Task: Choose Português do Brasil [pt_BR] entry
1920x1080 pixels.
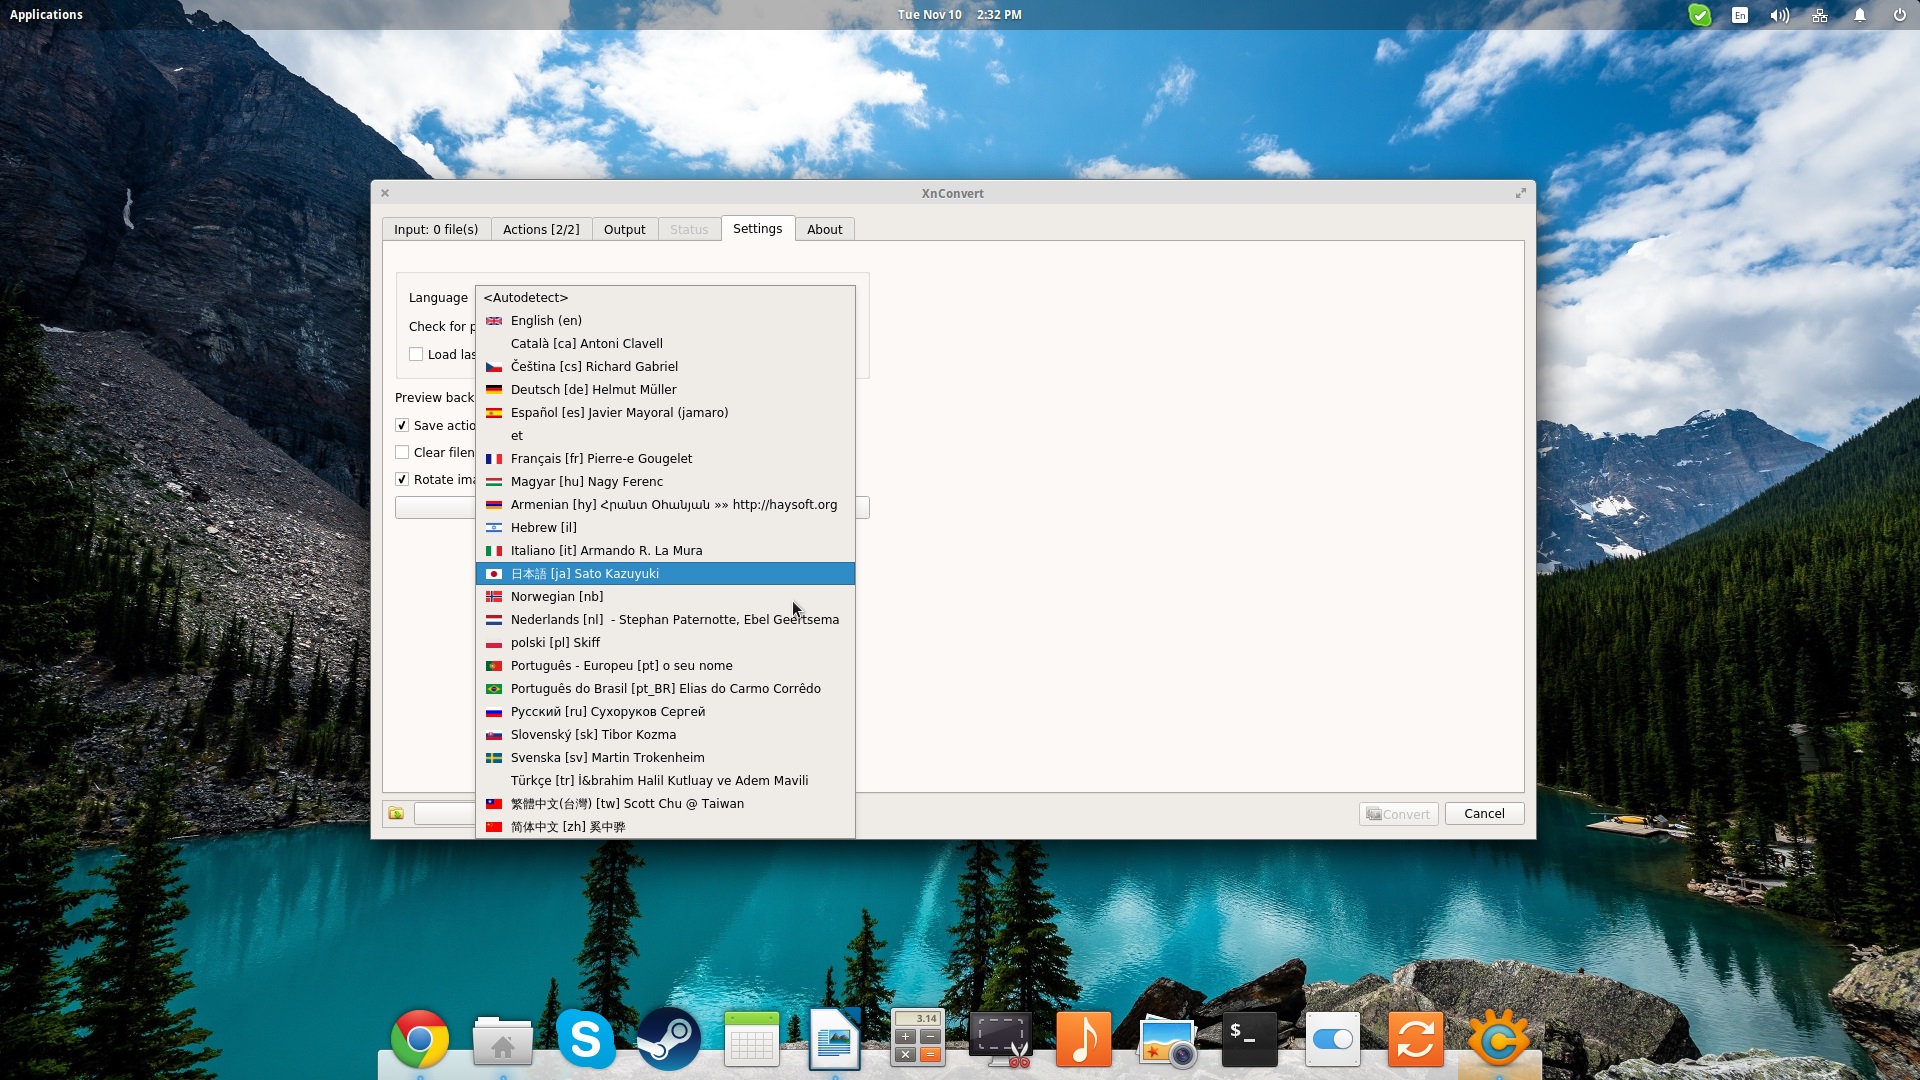Action: point(665,689)
